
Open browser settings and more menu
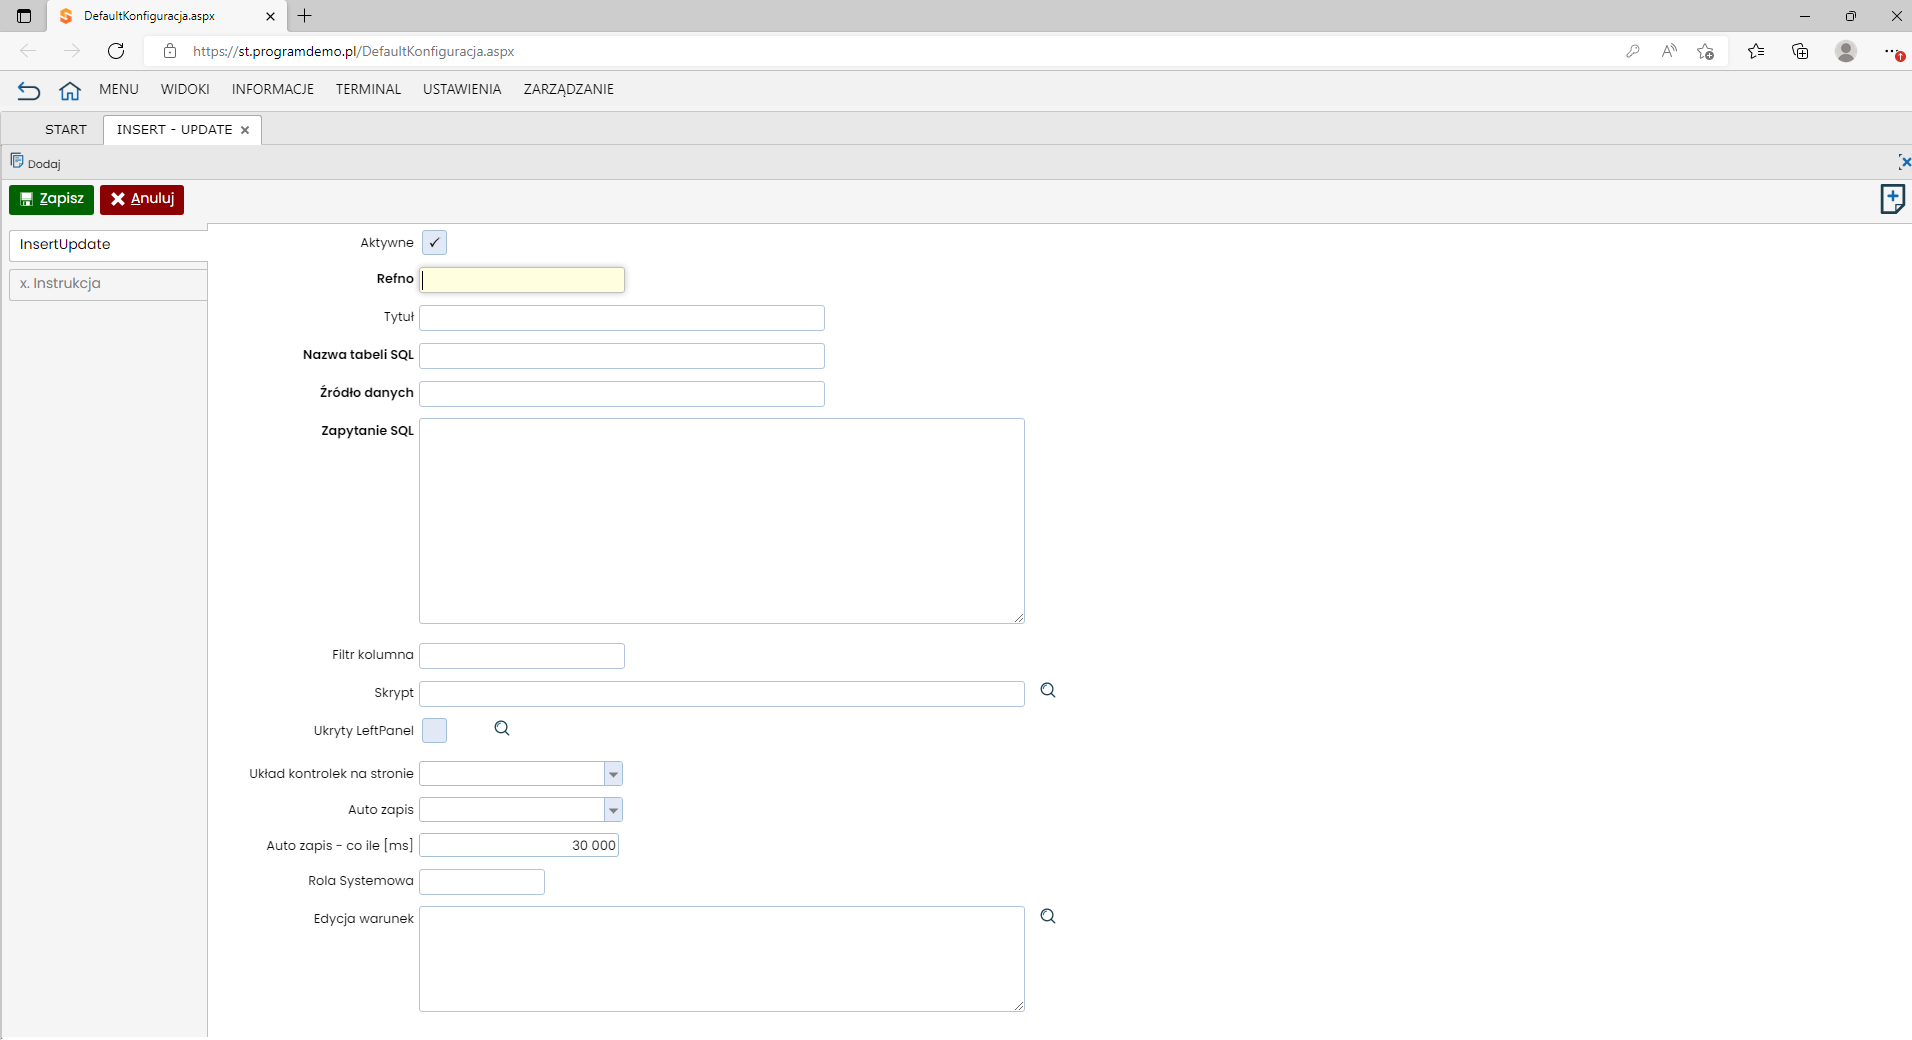click(x=1892, y=51)
